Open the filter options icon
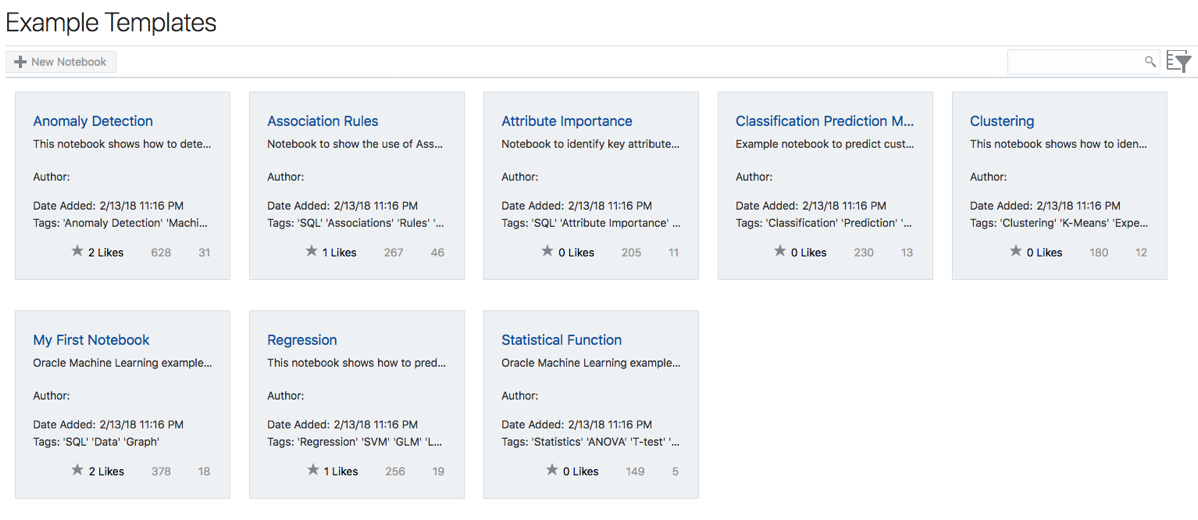 [1180, 62]
